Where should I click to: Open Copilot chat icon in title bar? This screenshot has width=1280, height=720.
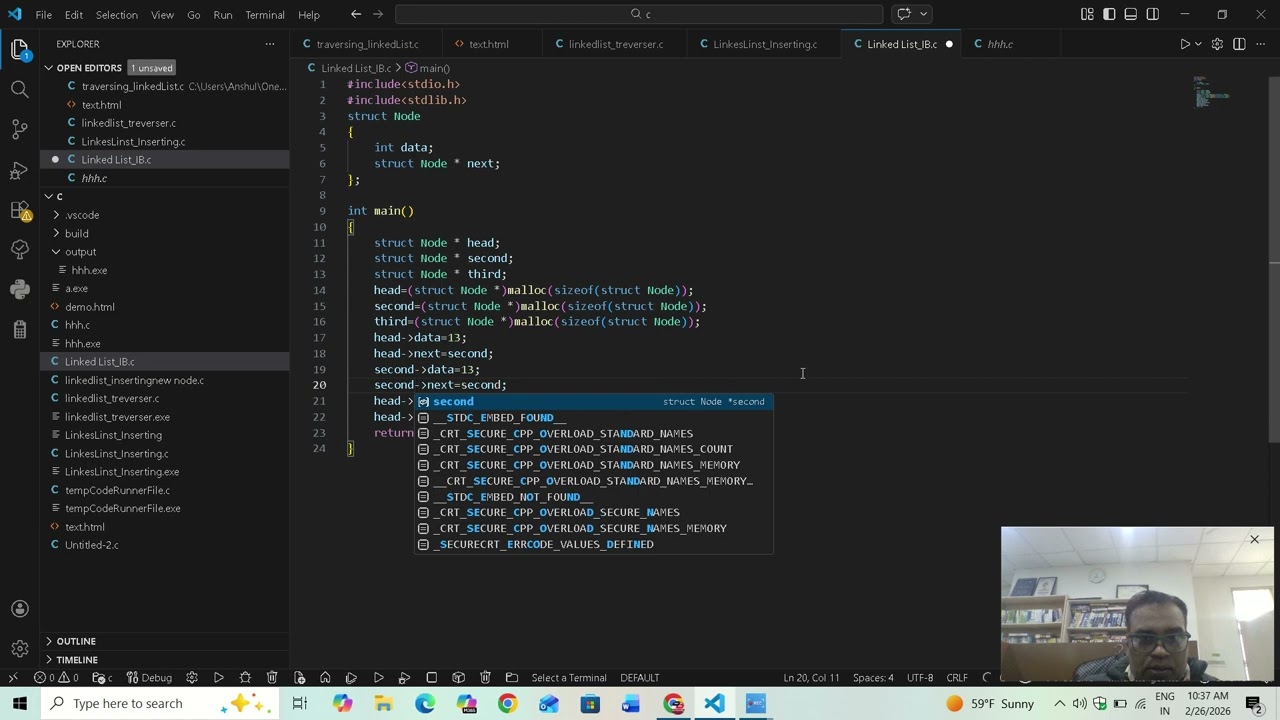pos(904,14)
